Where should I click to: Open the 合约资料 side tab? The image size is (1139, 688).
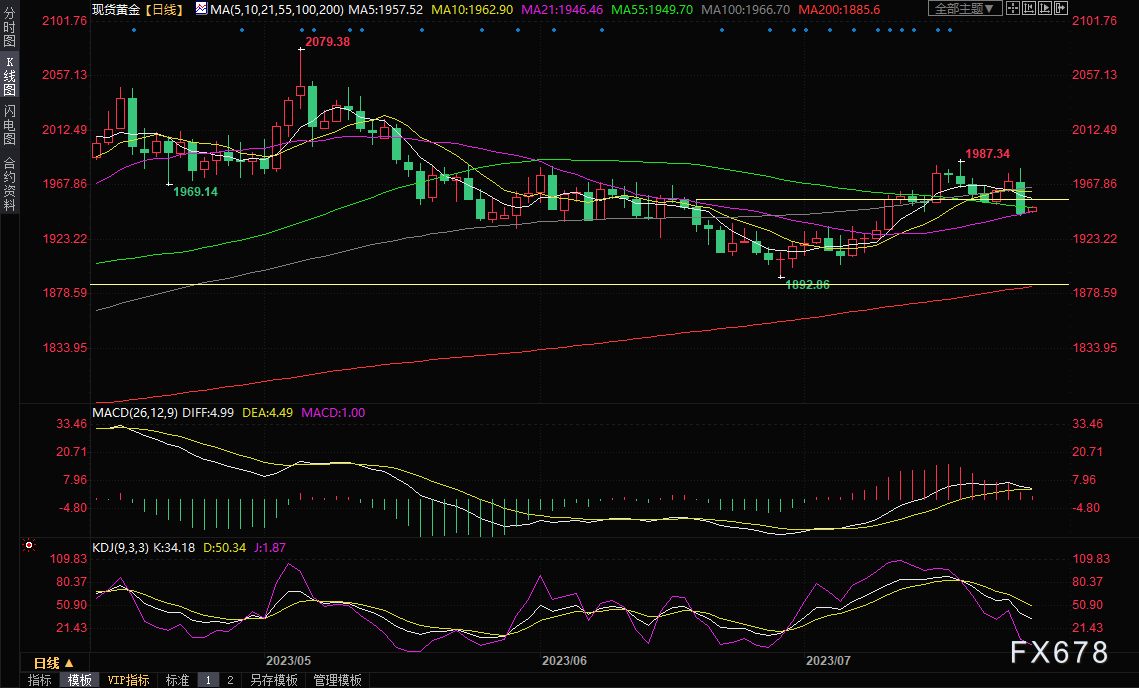coord(9,184)
